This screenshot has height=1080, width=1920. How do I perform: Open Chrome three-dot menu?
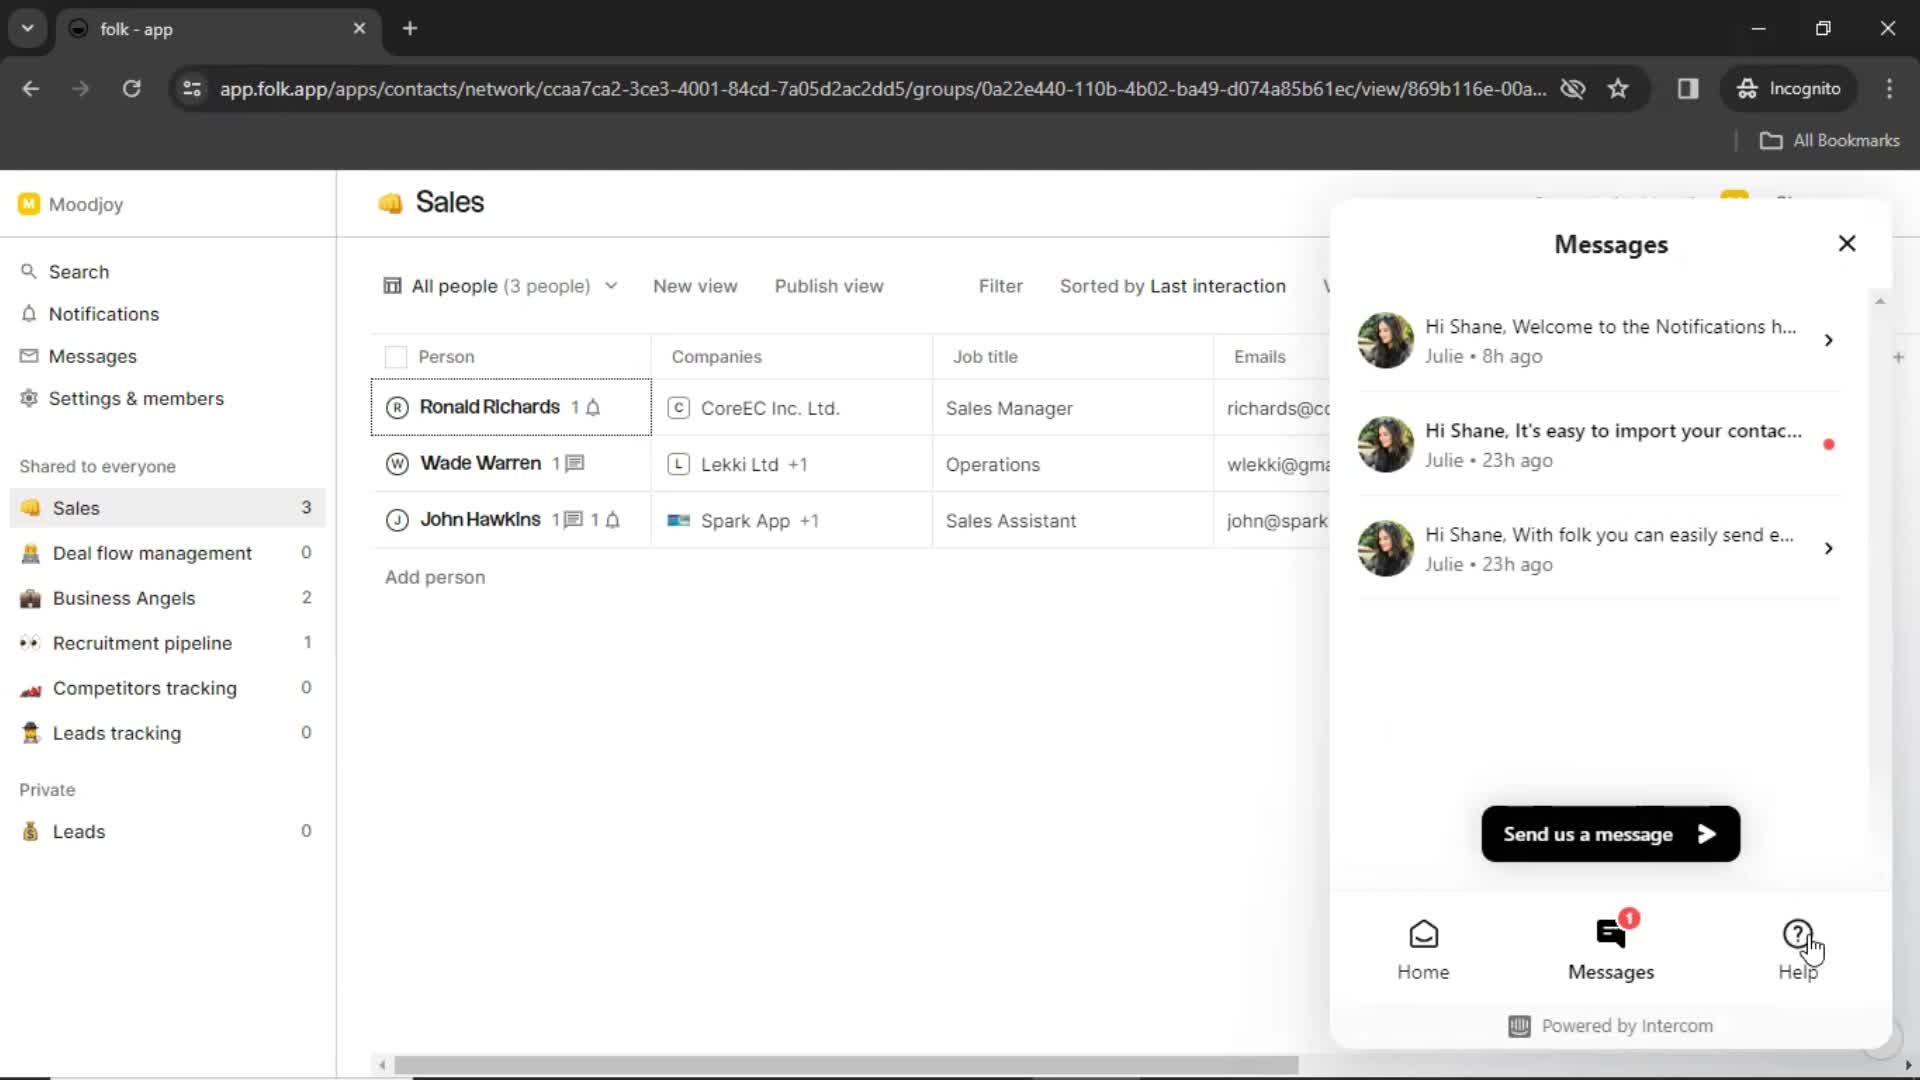tap(1889, 89)
